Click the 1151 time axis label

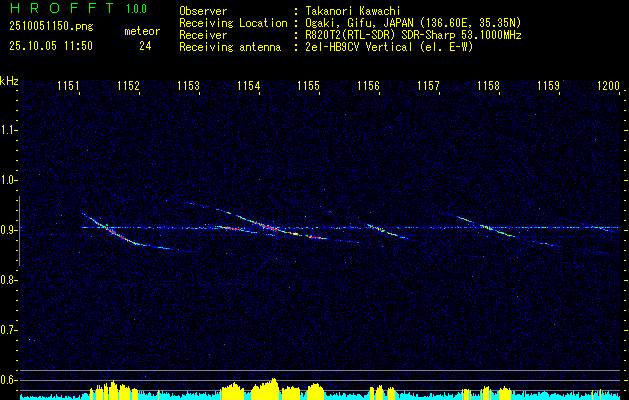[68, 86]
